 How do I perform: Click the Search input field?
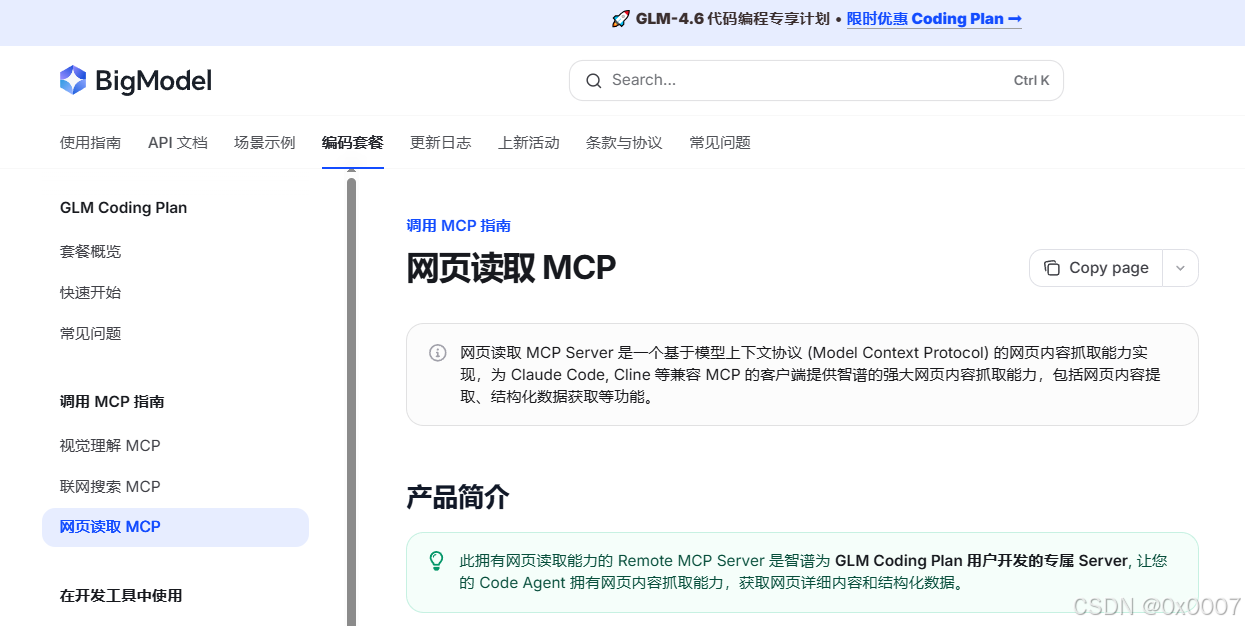click(x=816, y=81)
